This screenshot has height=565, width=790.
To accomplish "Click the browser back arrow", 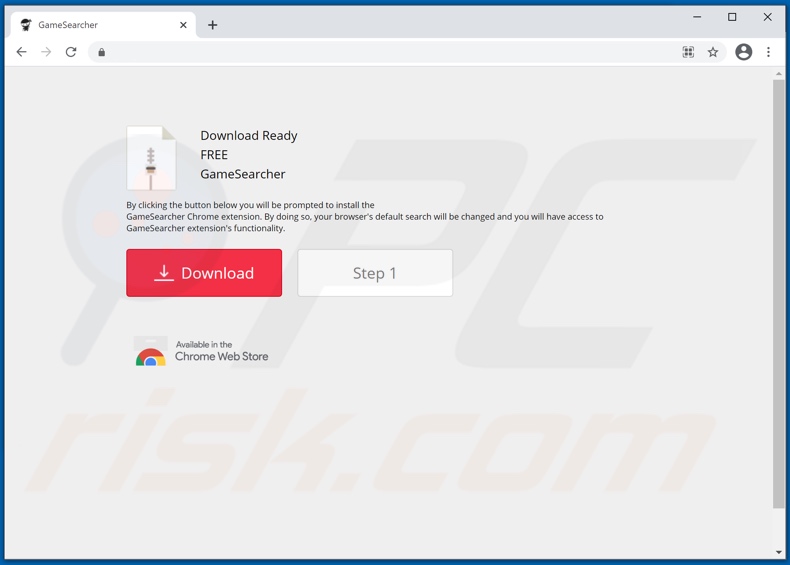I will click(x=21, y=52).
